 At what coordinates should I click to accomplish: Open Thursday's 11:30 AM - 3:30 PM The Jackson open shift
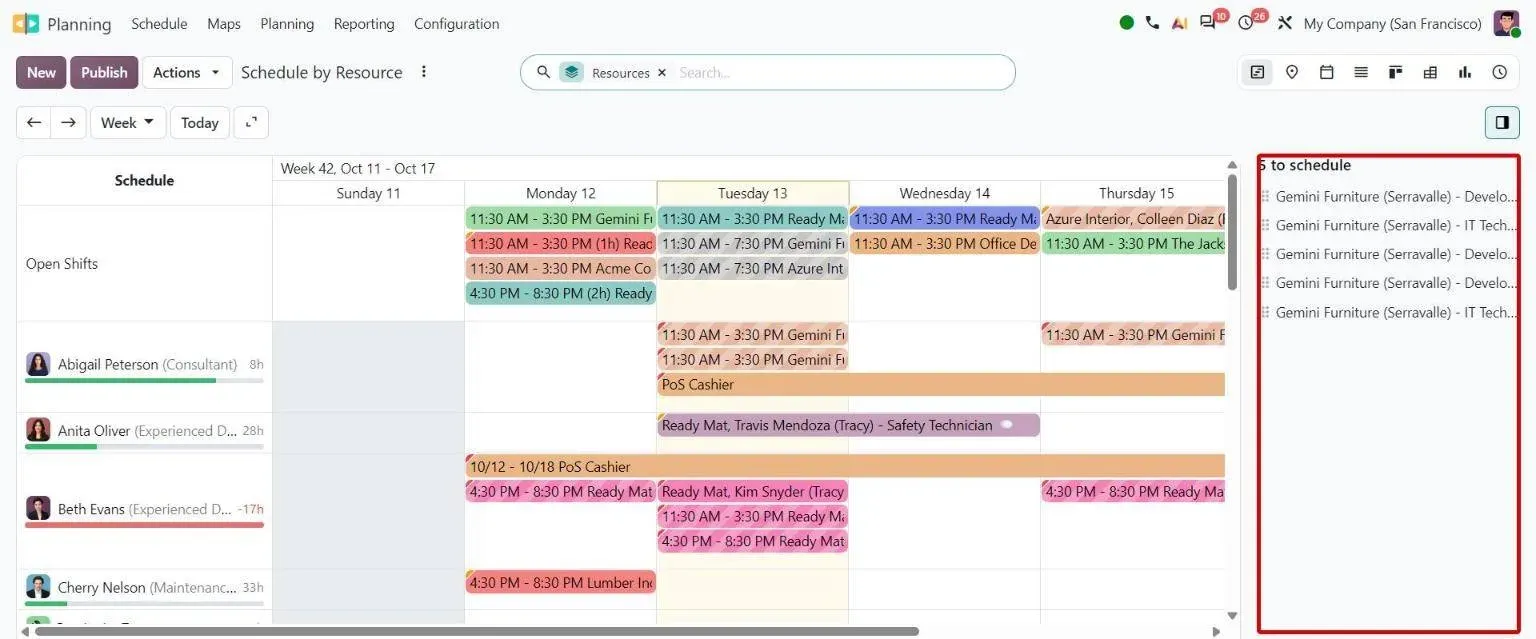tap(1133, 243)
